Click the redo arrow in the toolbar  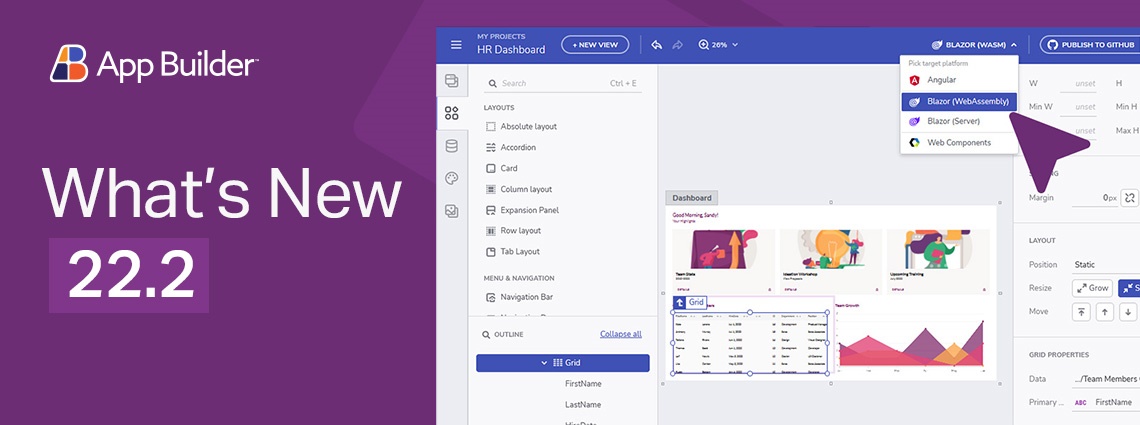coord(678,45)
